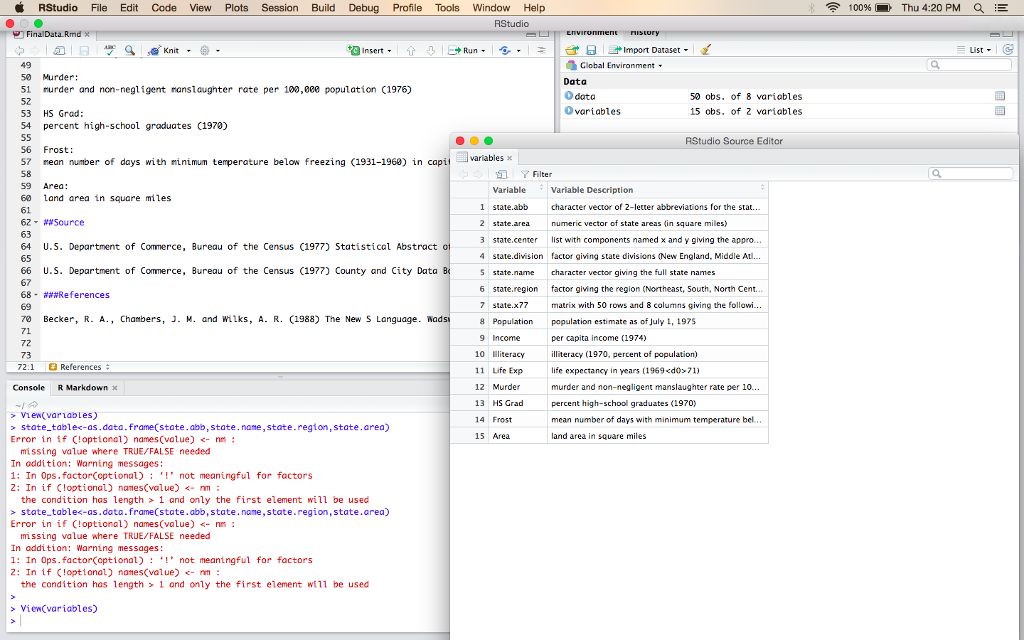Open Find/Replace with the magnifying glass icon
Screen dimensions: 1024x640
click(x=128, y=50)
